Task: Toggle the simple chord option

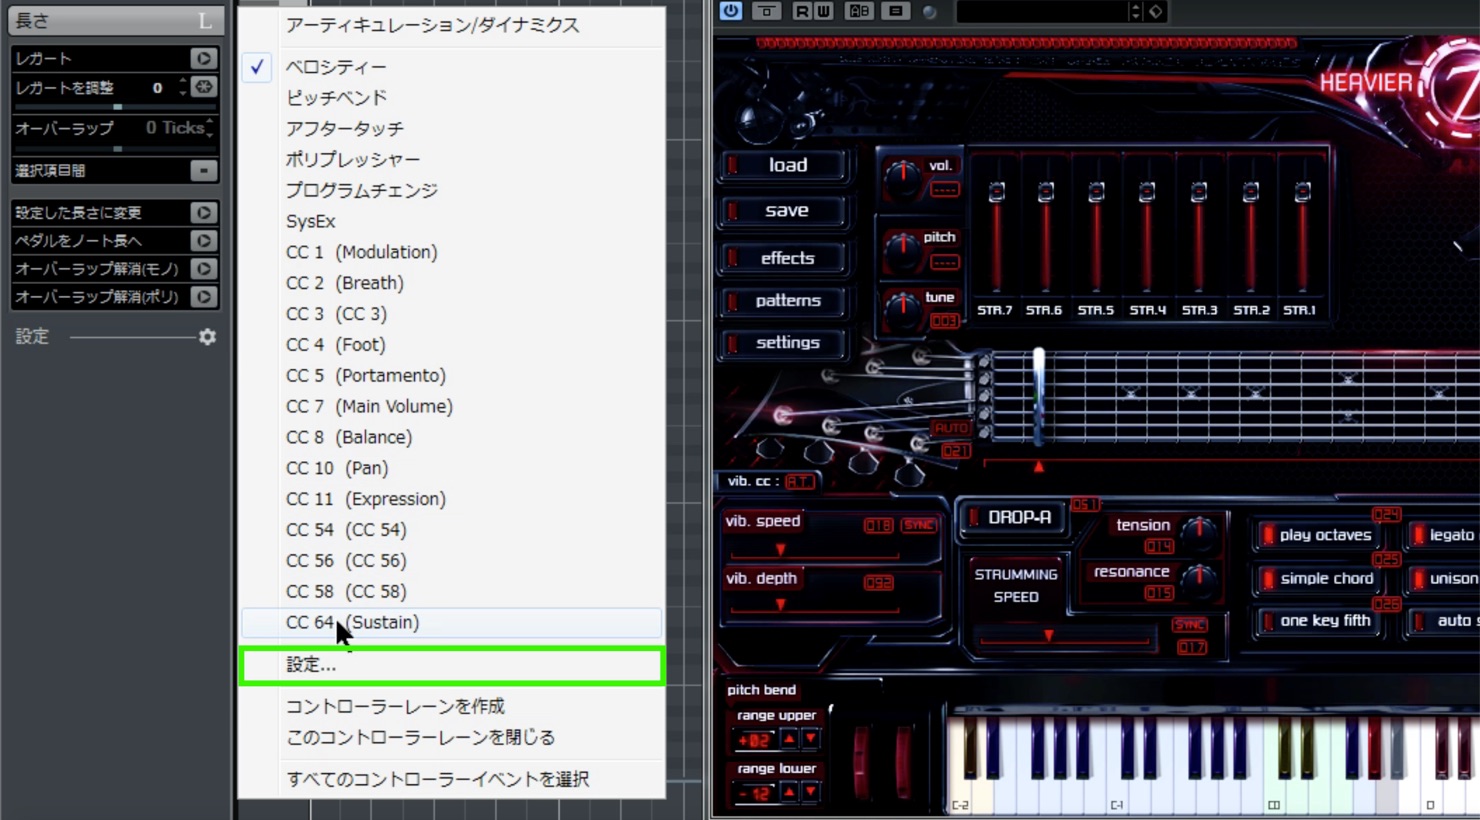Action: pos(1317,578)
